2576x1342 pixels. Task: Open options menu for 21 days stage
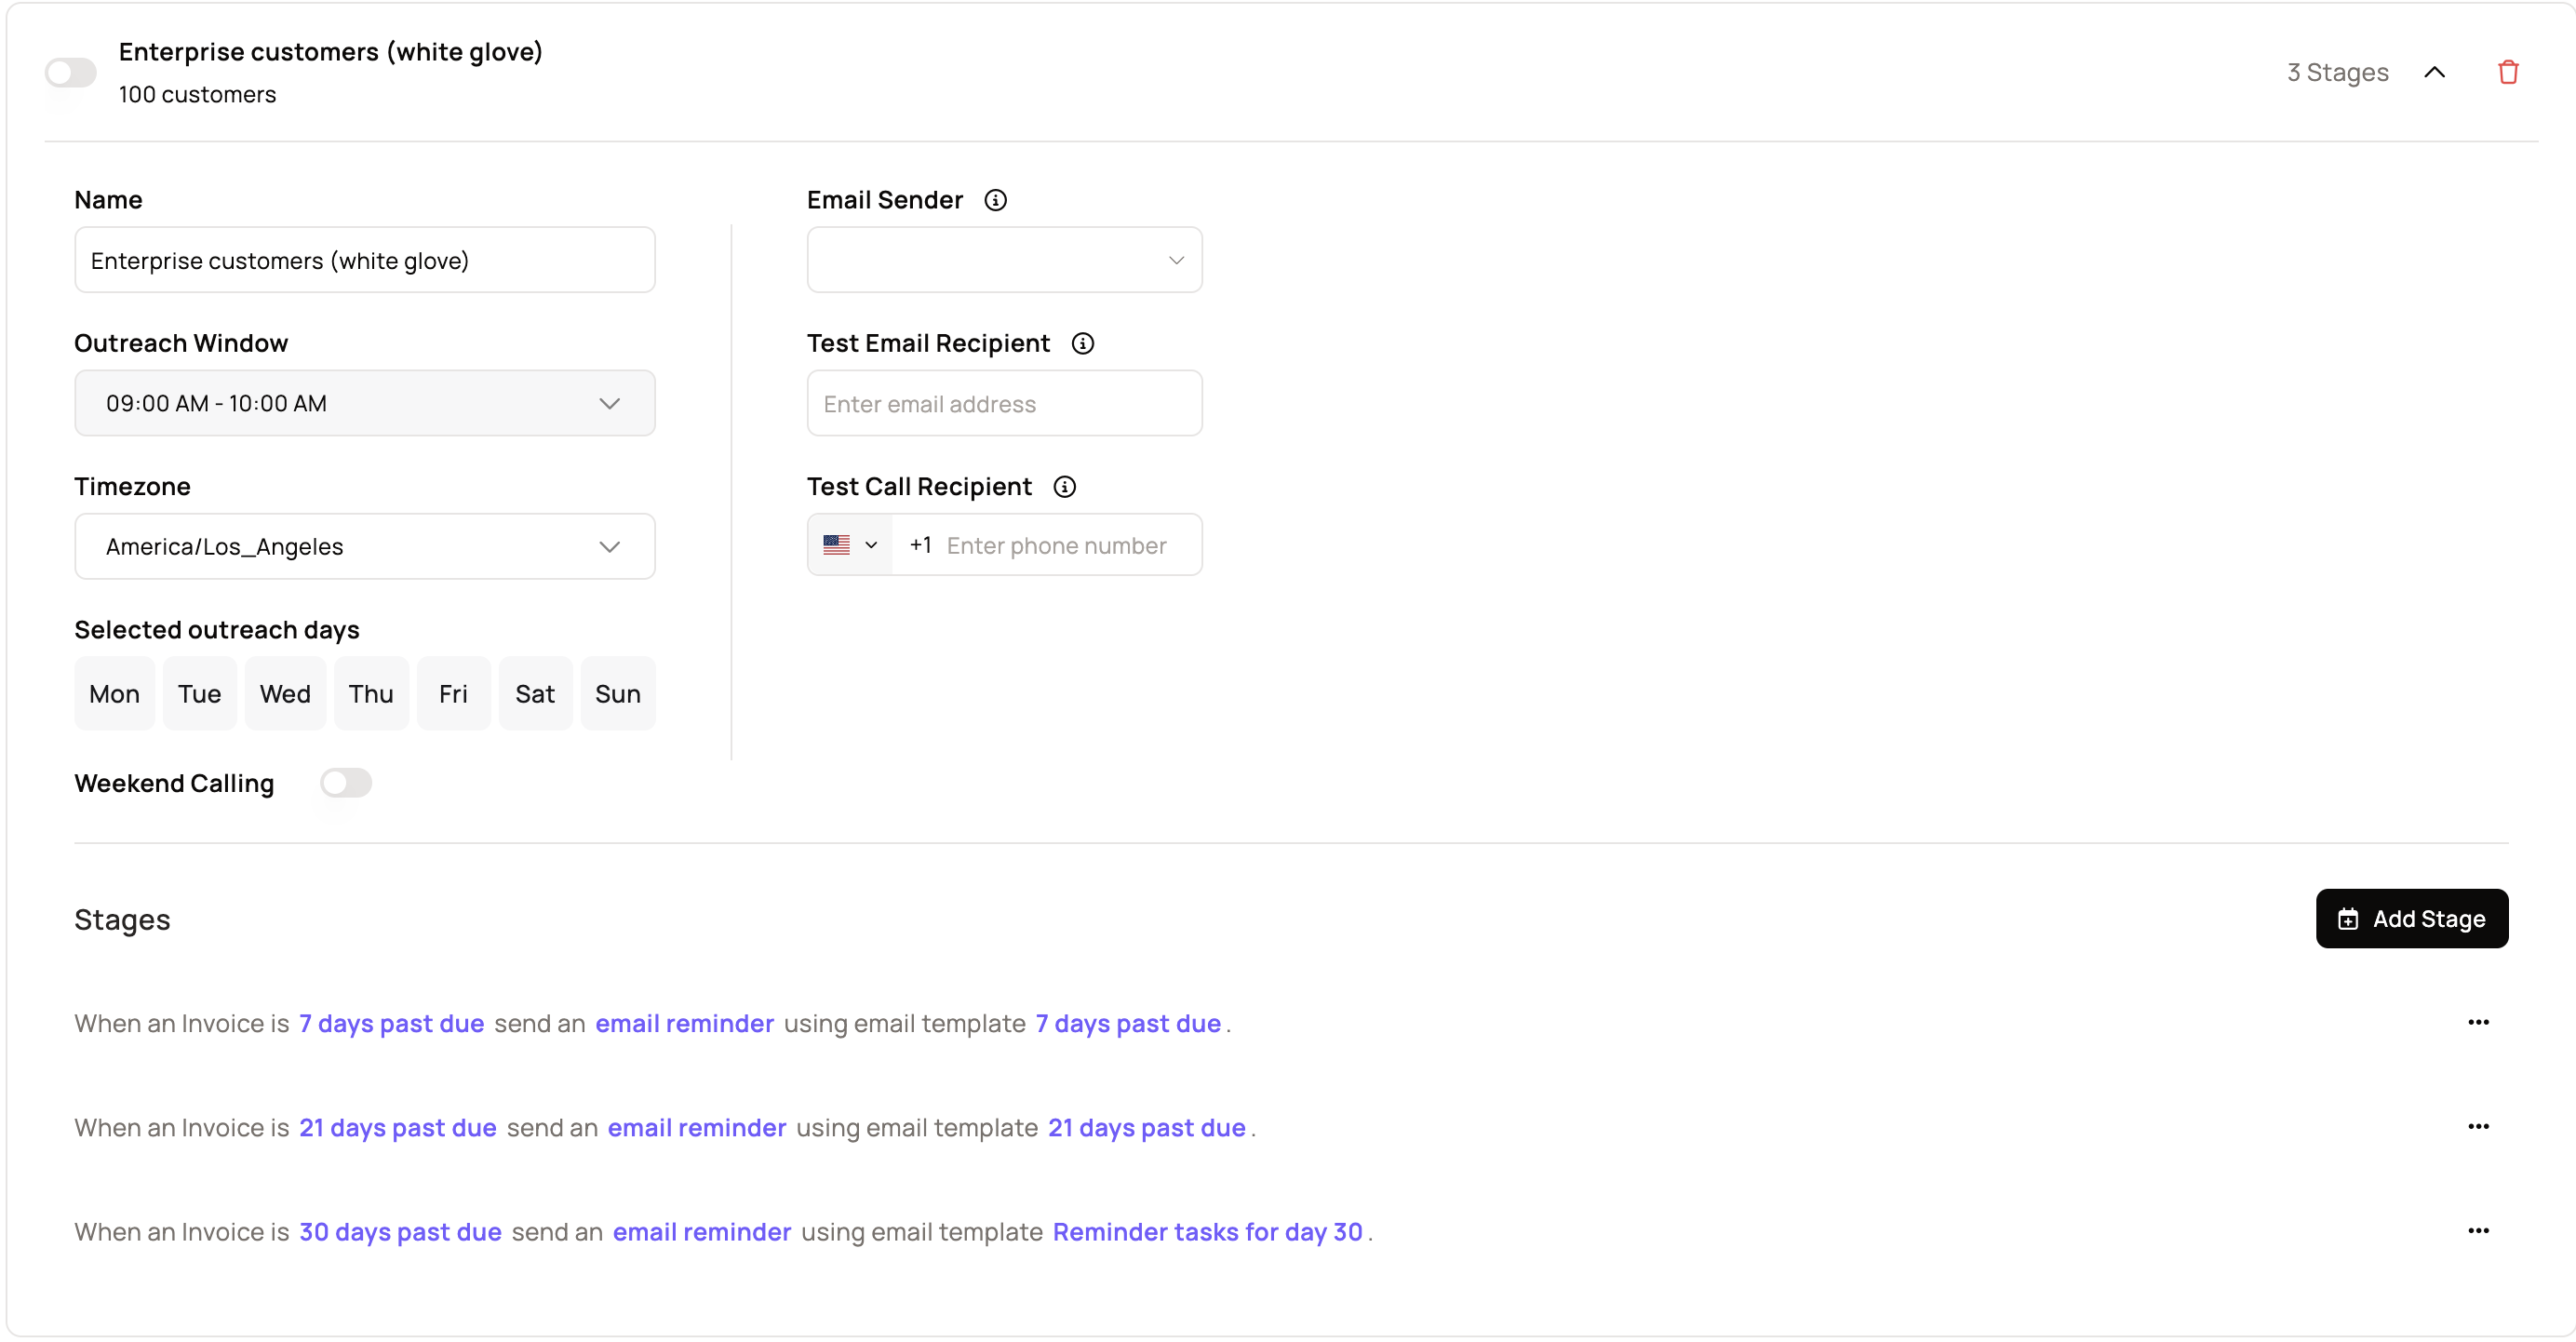tap(2477, 1126)
